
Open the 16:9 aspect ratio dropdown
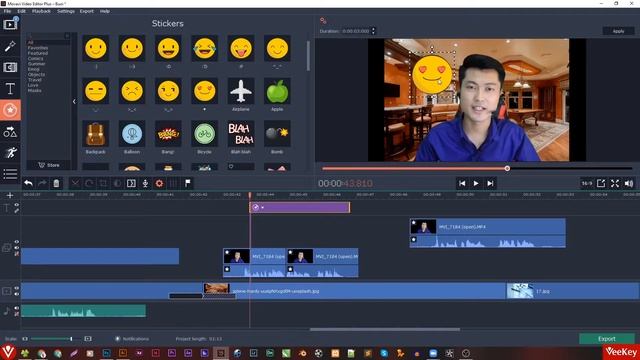pyautogui.click(x=587, y=183)
